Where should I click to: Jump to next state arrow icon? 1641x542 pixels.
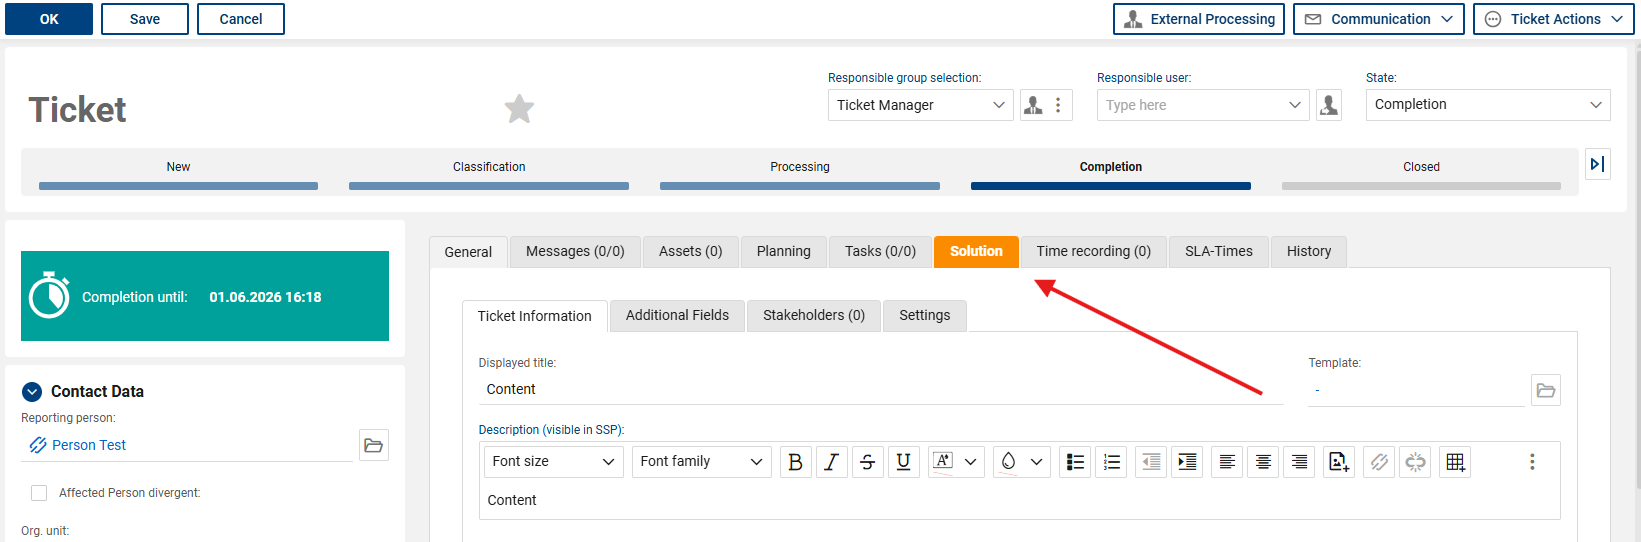click(1598, 164)
